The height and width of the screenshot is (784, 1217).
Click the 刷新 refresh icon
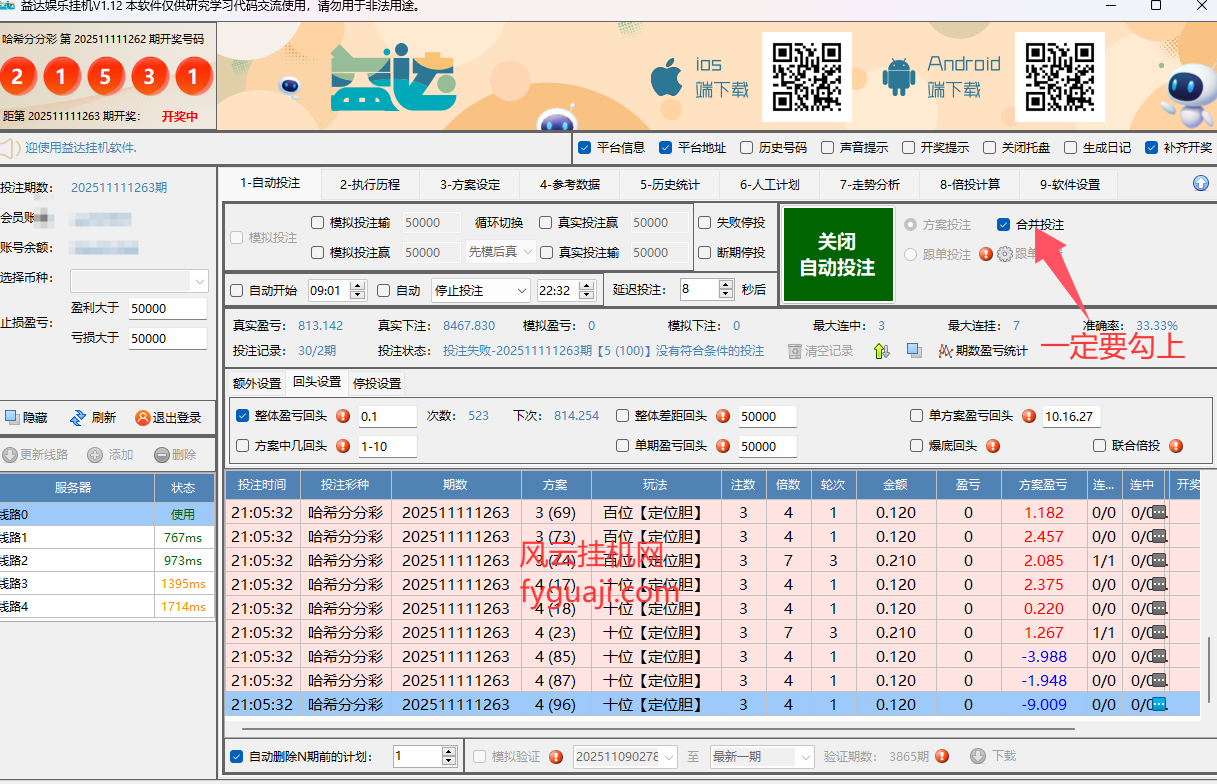point(78,418)
